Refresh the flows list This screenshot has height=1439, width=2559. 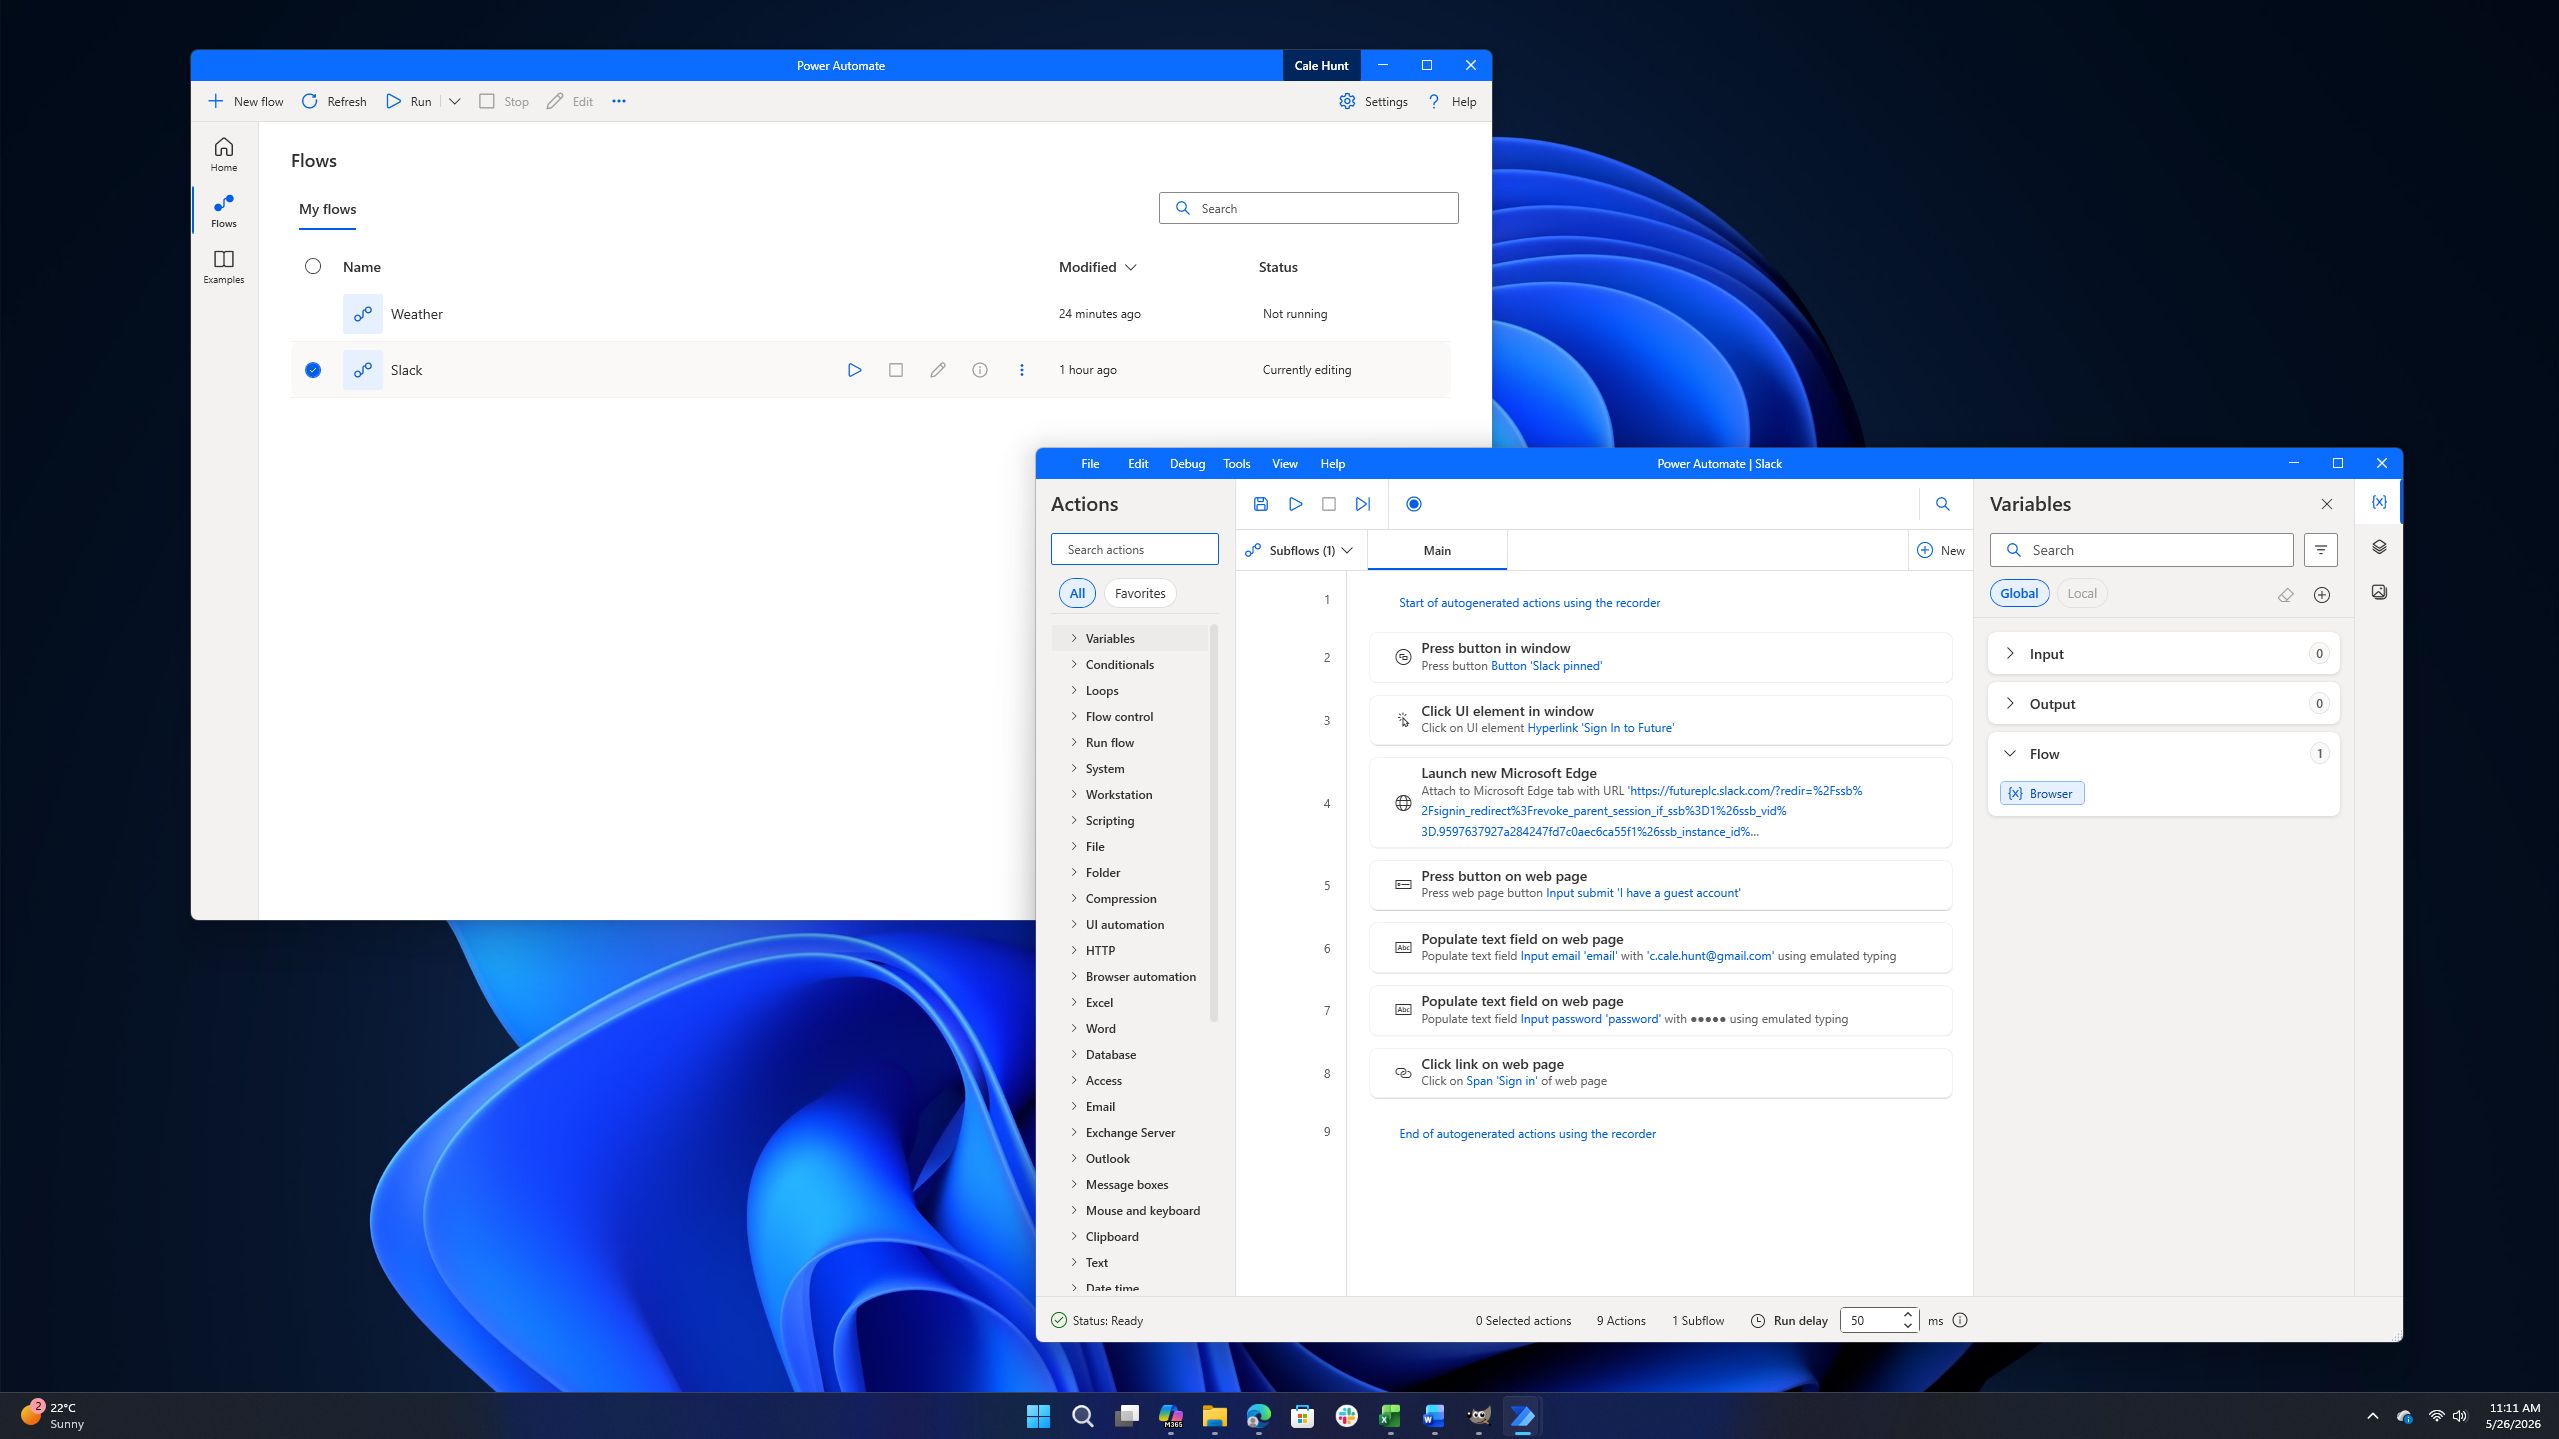tap(334, 101)
